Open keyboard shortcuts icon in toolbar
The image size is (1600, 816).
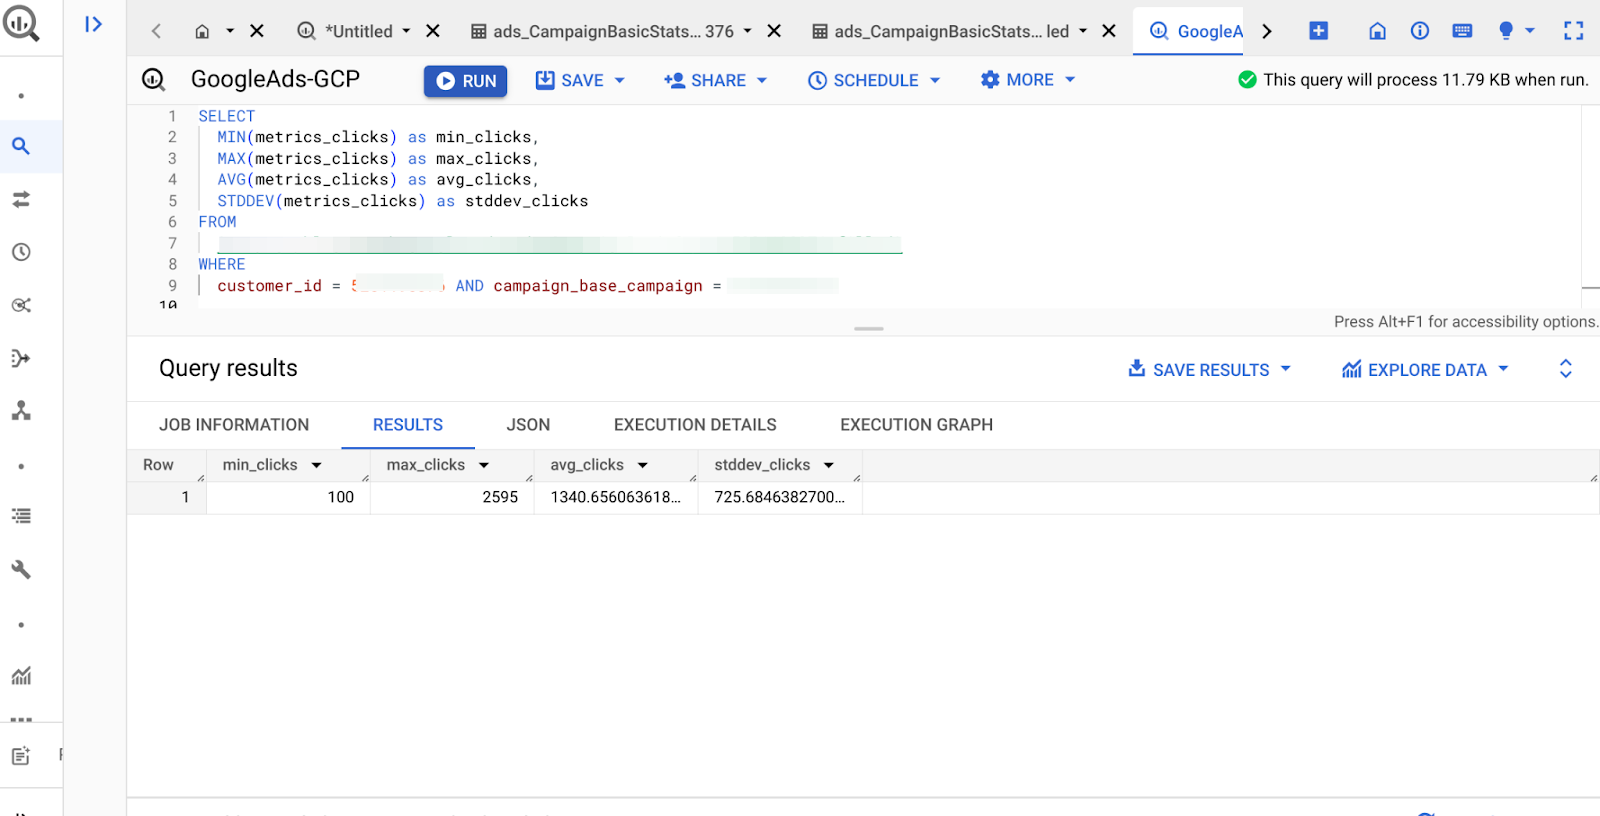1462,31
